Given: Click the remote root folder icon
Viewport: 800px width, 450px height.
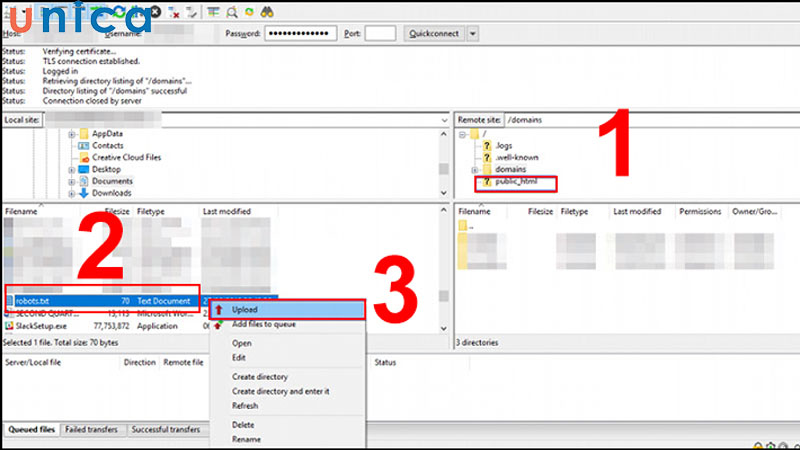Looking at the screenshot, I should click(x=474, y=134).
